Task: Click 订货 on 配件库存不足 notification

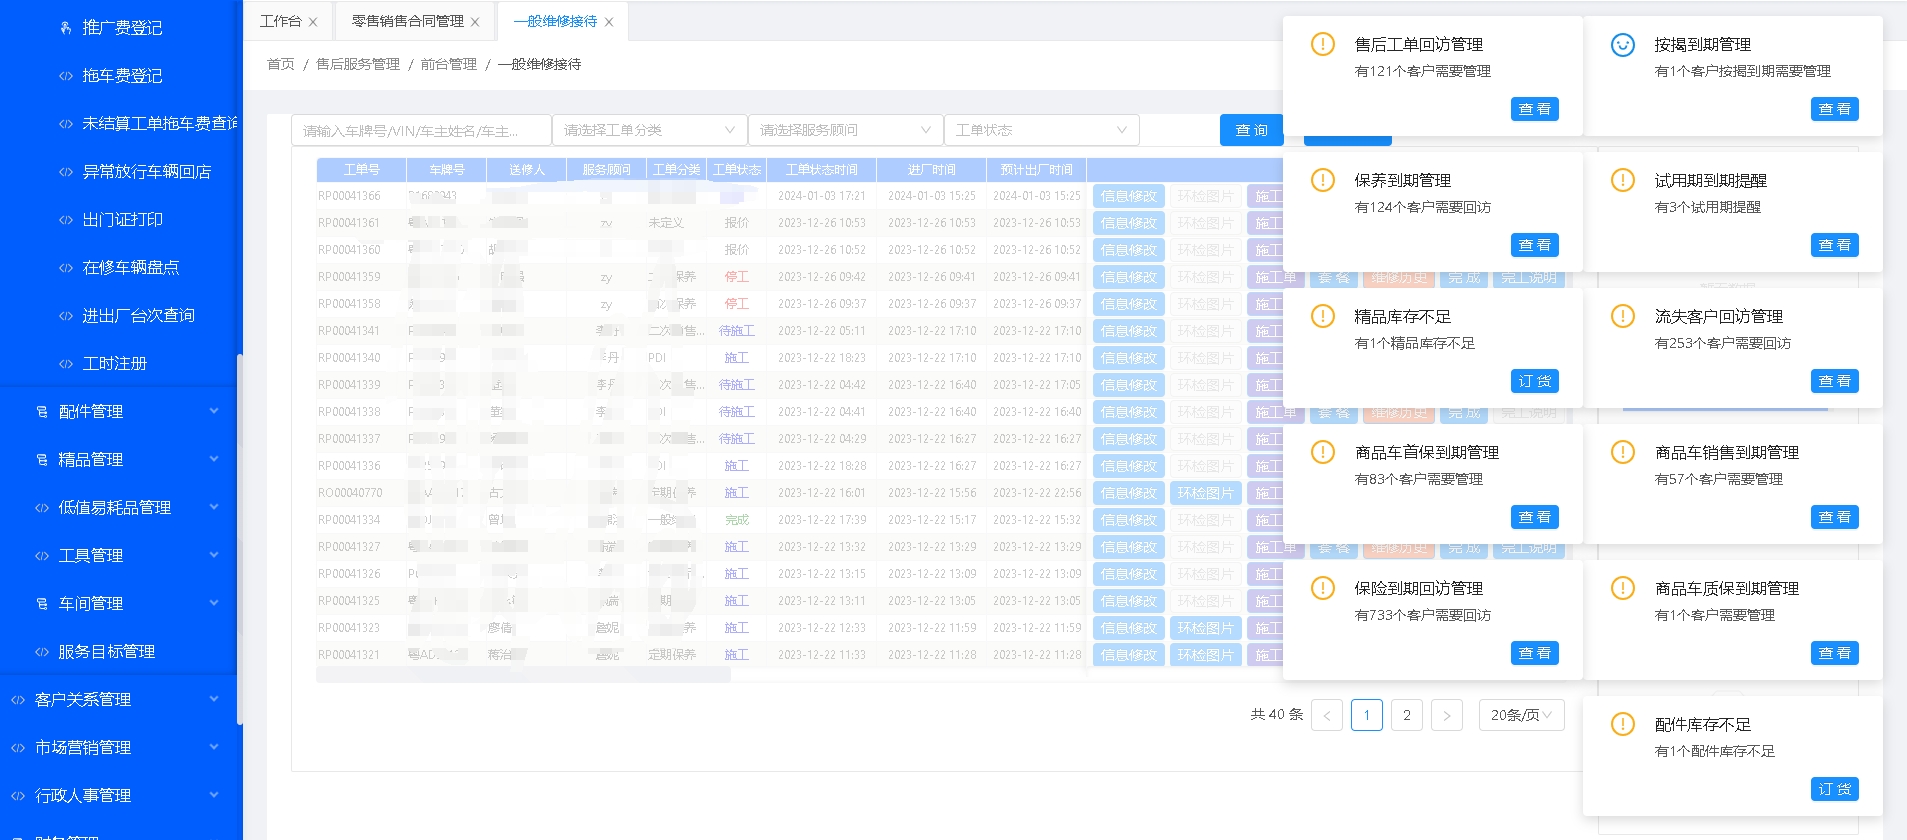Action: coord(1834,789)
